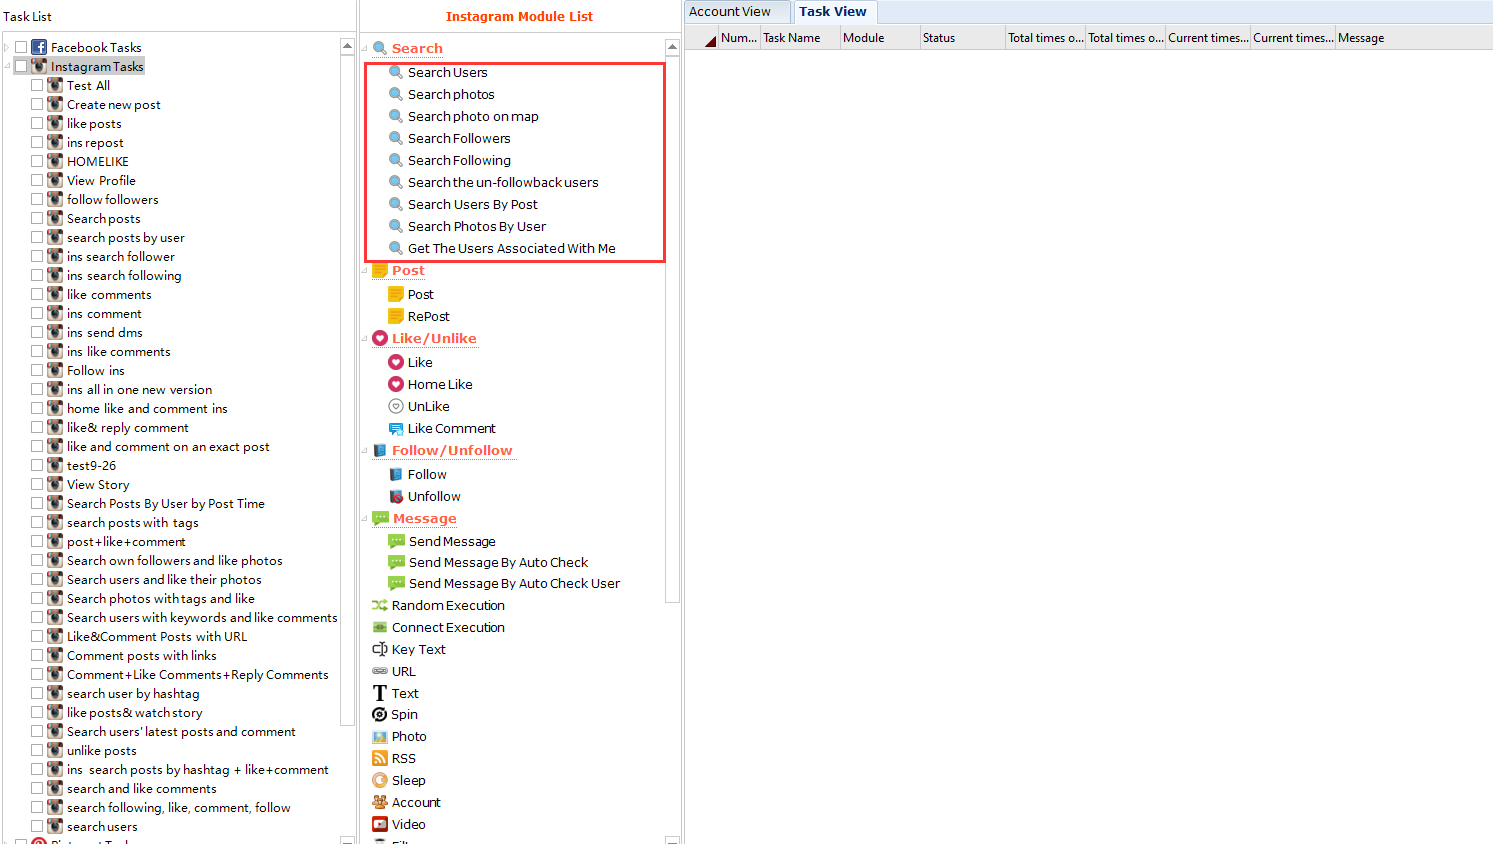
Task: Click the Facebook logo icon in task list
Action: [x=39, y=47]
